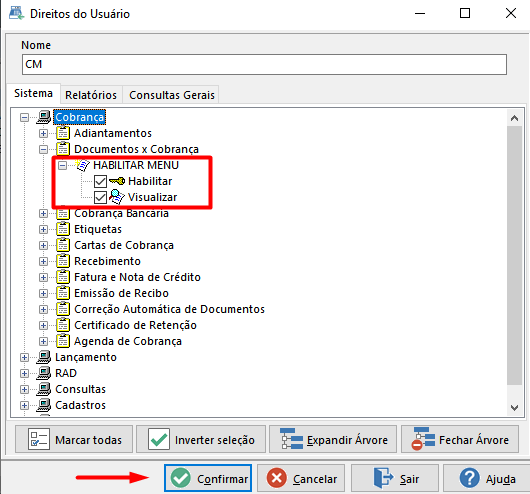Click the Nome input field
This screenshot has height=494, width=530.
coord(264,64)
